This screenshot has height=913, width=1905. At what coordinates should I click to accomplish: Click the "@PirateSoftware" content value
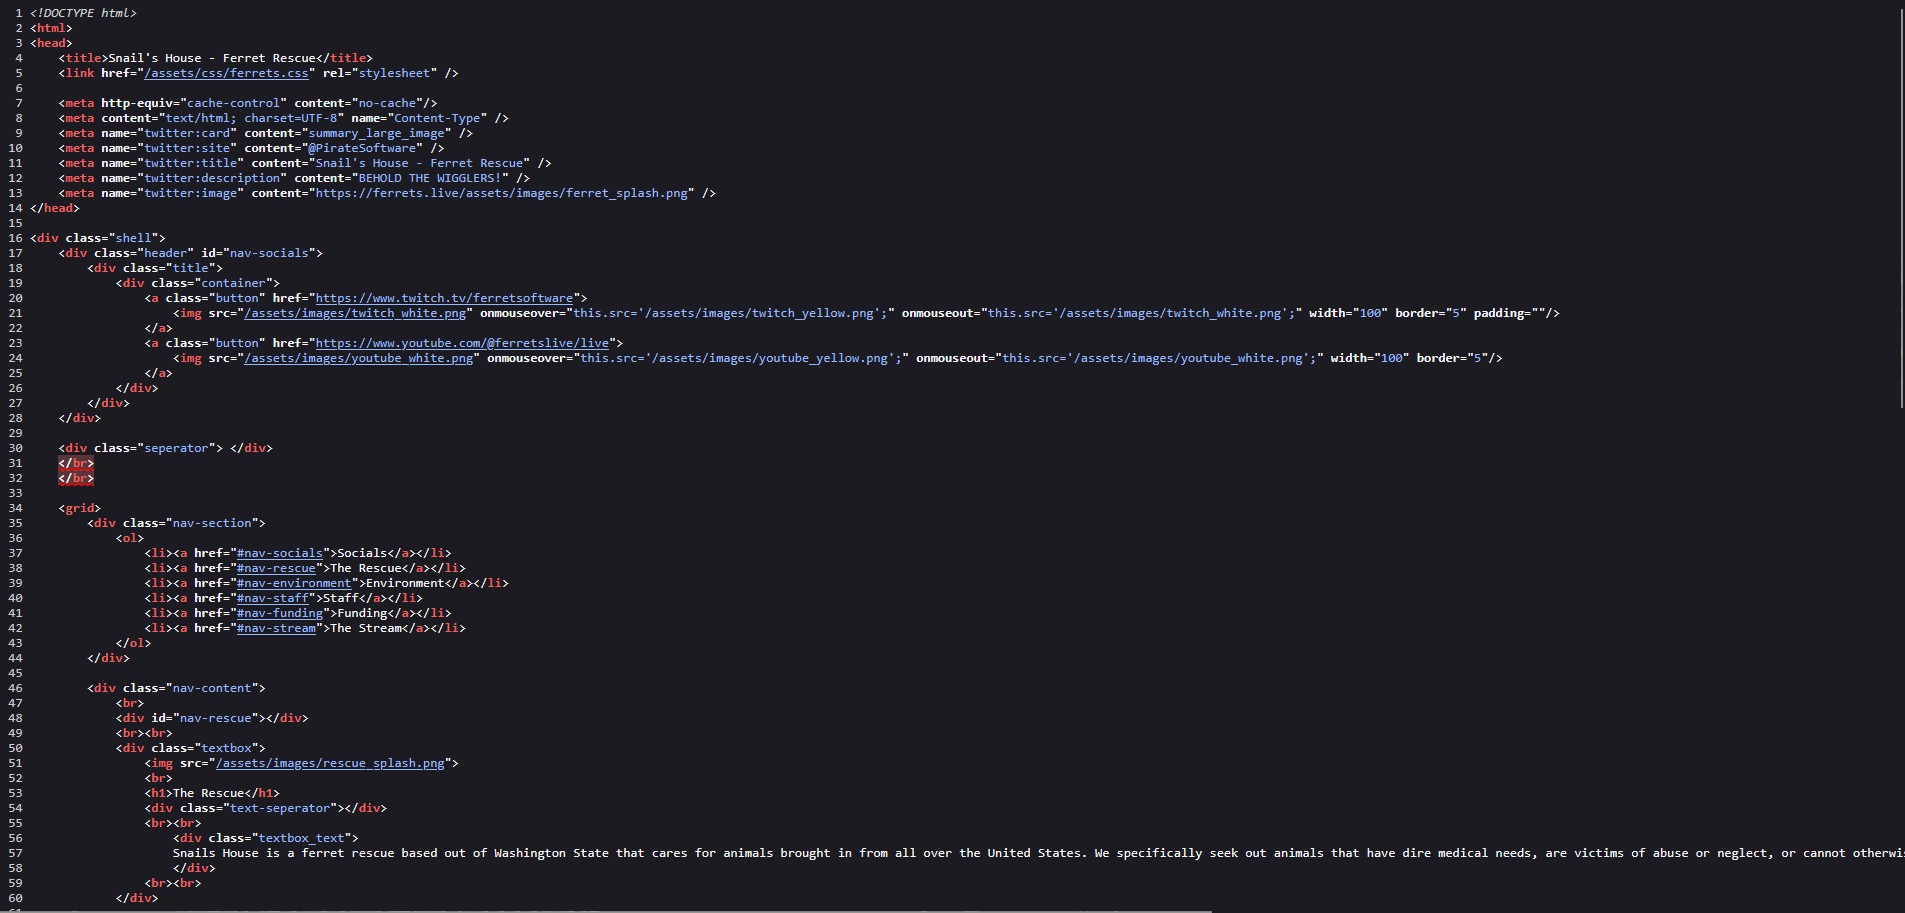tap(362, 148)
